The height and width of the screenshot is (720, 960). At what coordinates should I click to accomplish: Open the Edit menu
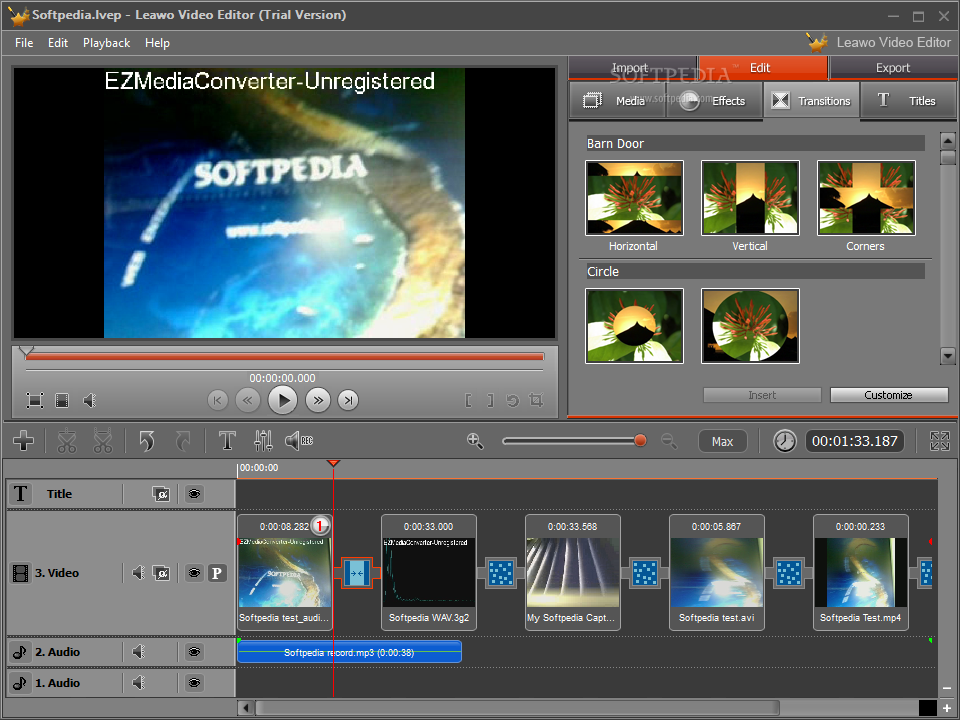(x=58, y=43)
